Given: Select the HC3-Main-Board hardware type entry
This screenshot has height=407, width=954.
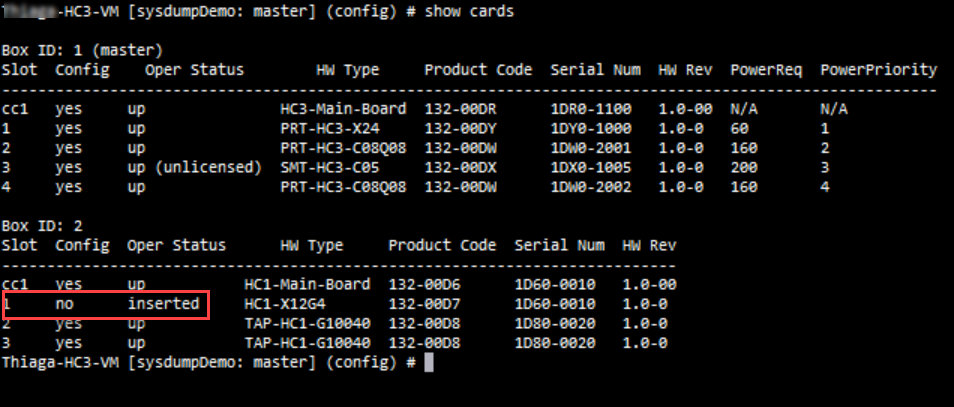Looking at the screenshot, I should click(343, 109).
